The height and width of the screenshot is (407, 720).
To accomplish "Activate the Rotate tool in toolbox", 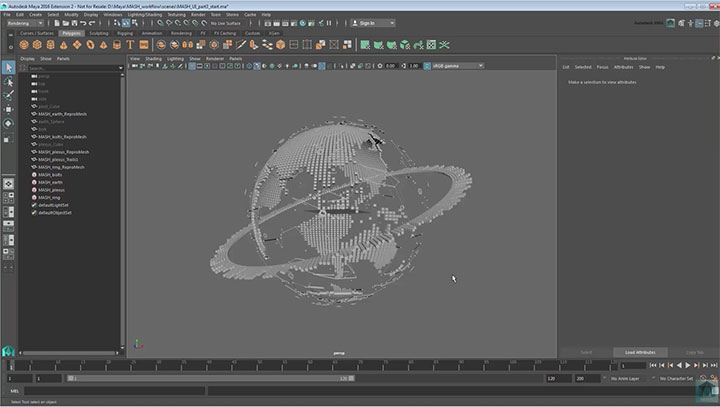I will click(8, 123).
